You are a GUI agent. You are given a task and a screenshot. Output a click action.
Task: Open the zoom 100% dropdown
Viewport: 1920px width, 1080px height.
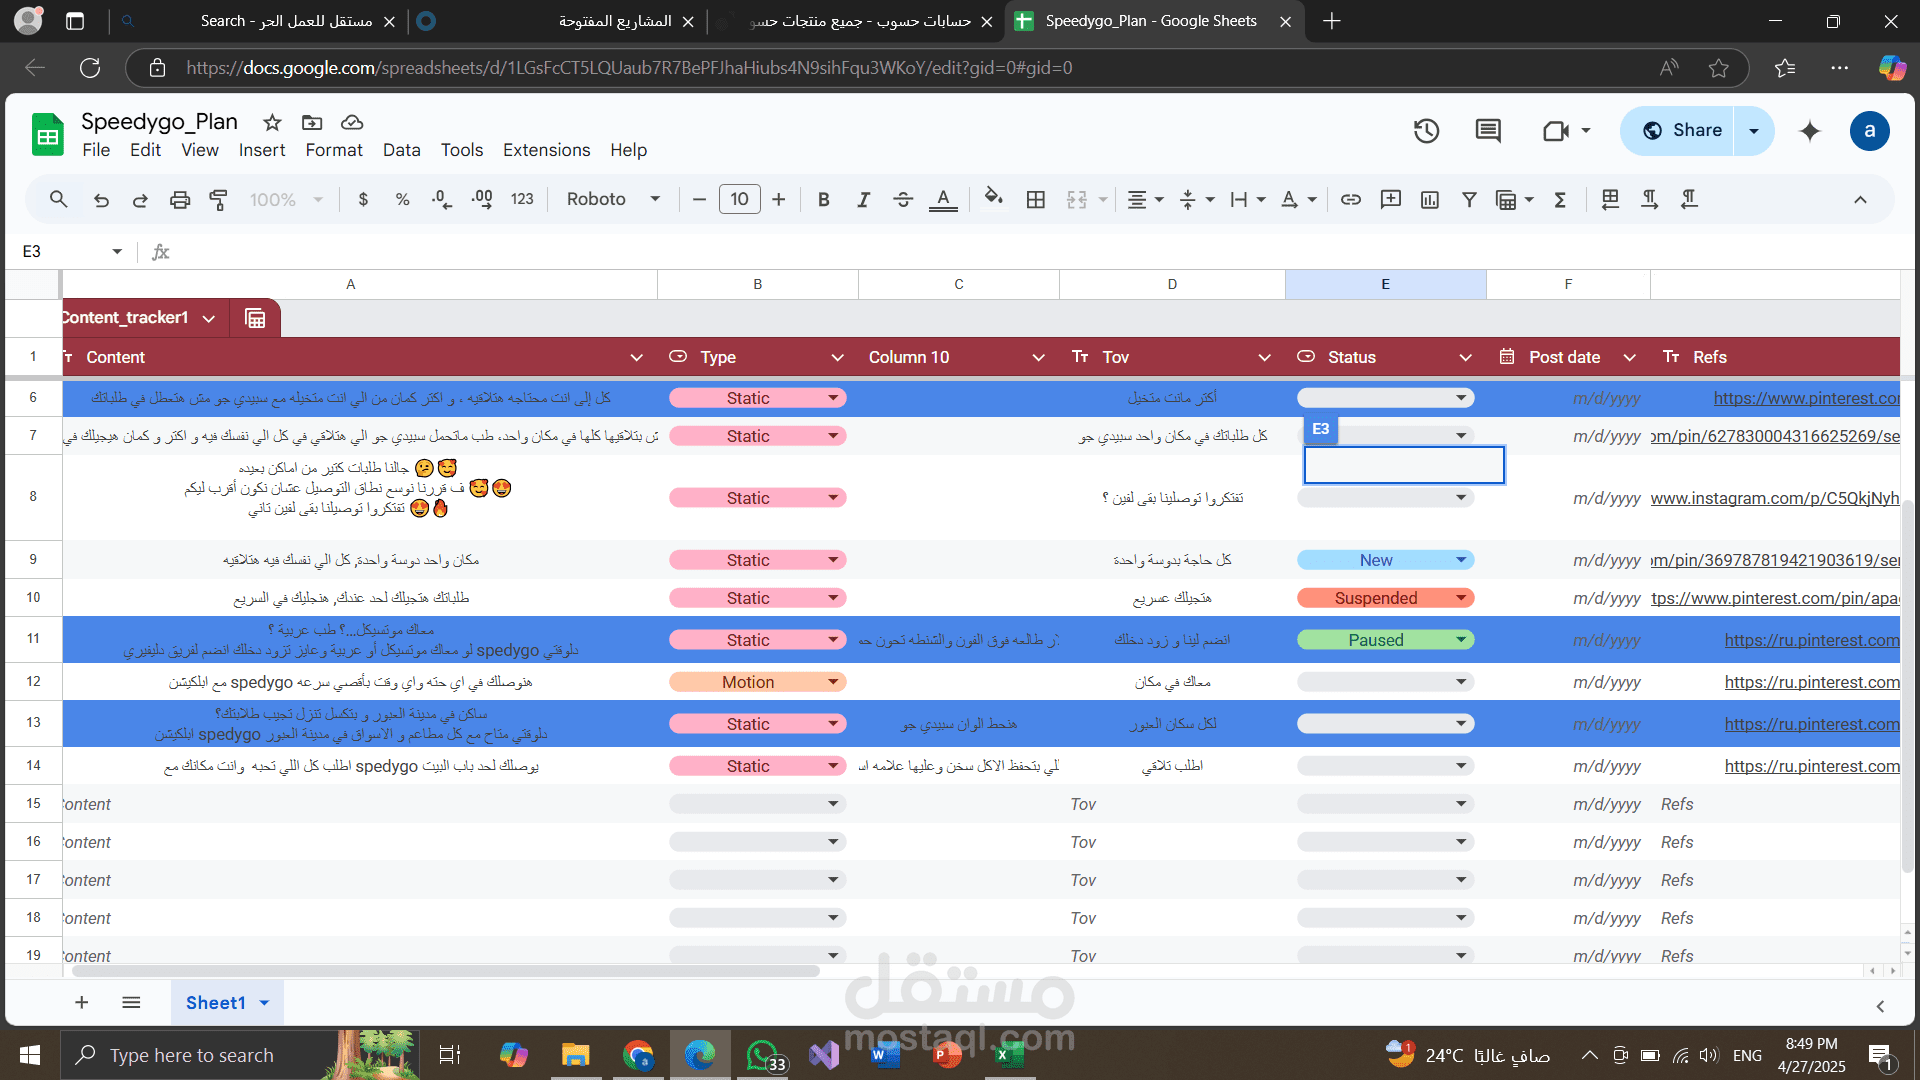[285, 199]
